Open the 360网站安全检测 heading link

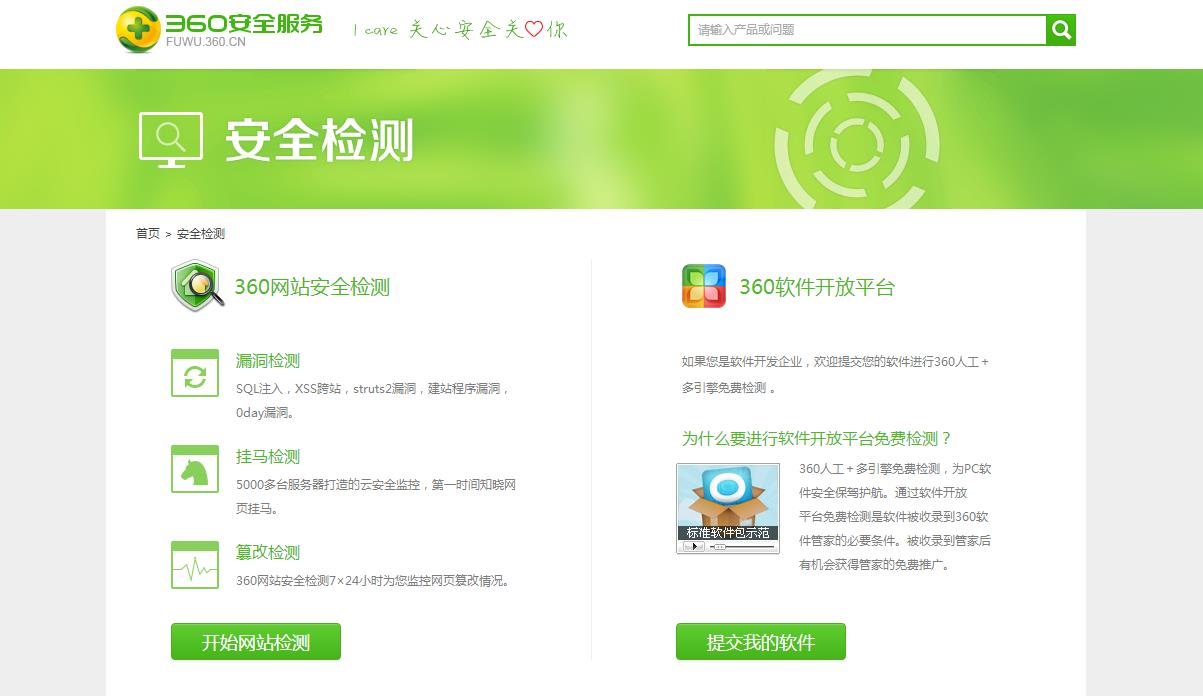312,288
